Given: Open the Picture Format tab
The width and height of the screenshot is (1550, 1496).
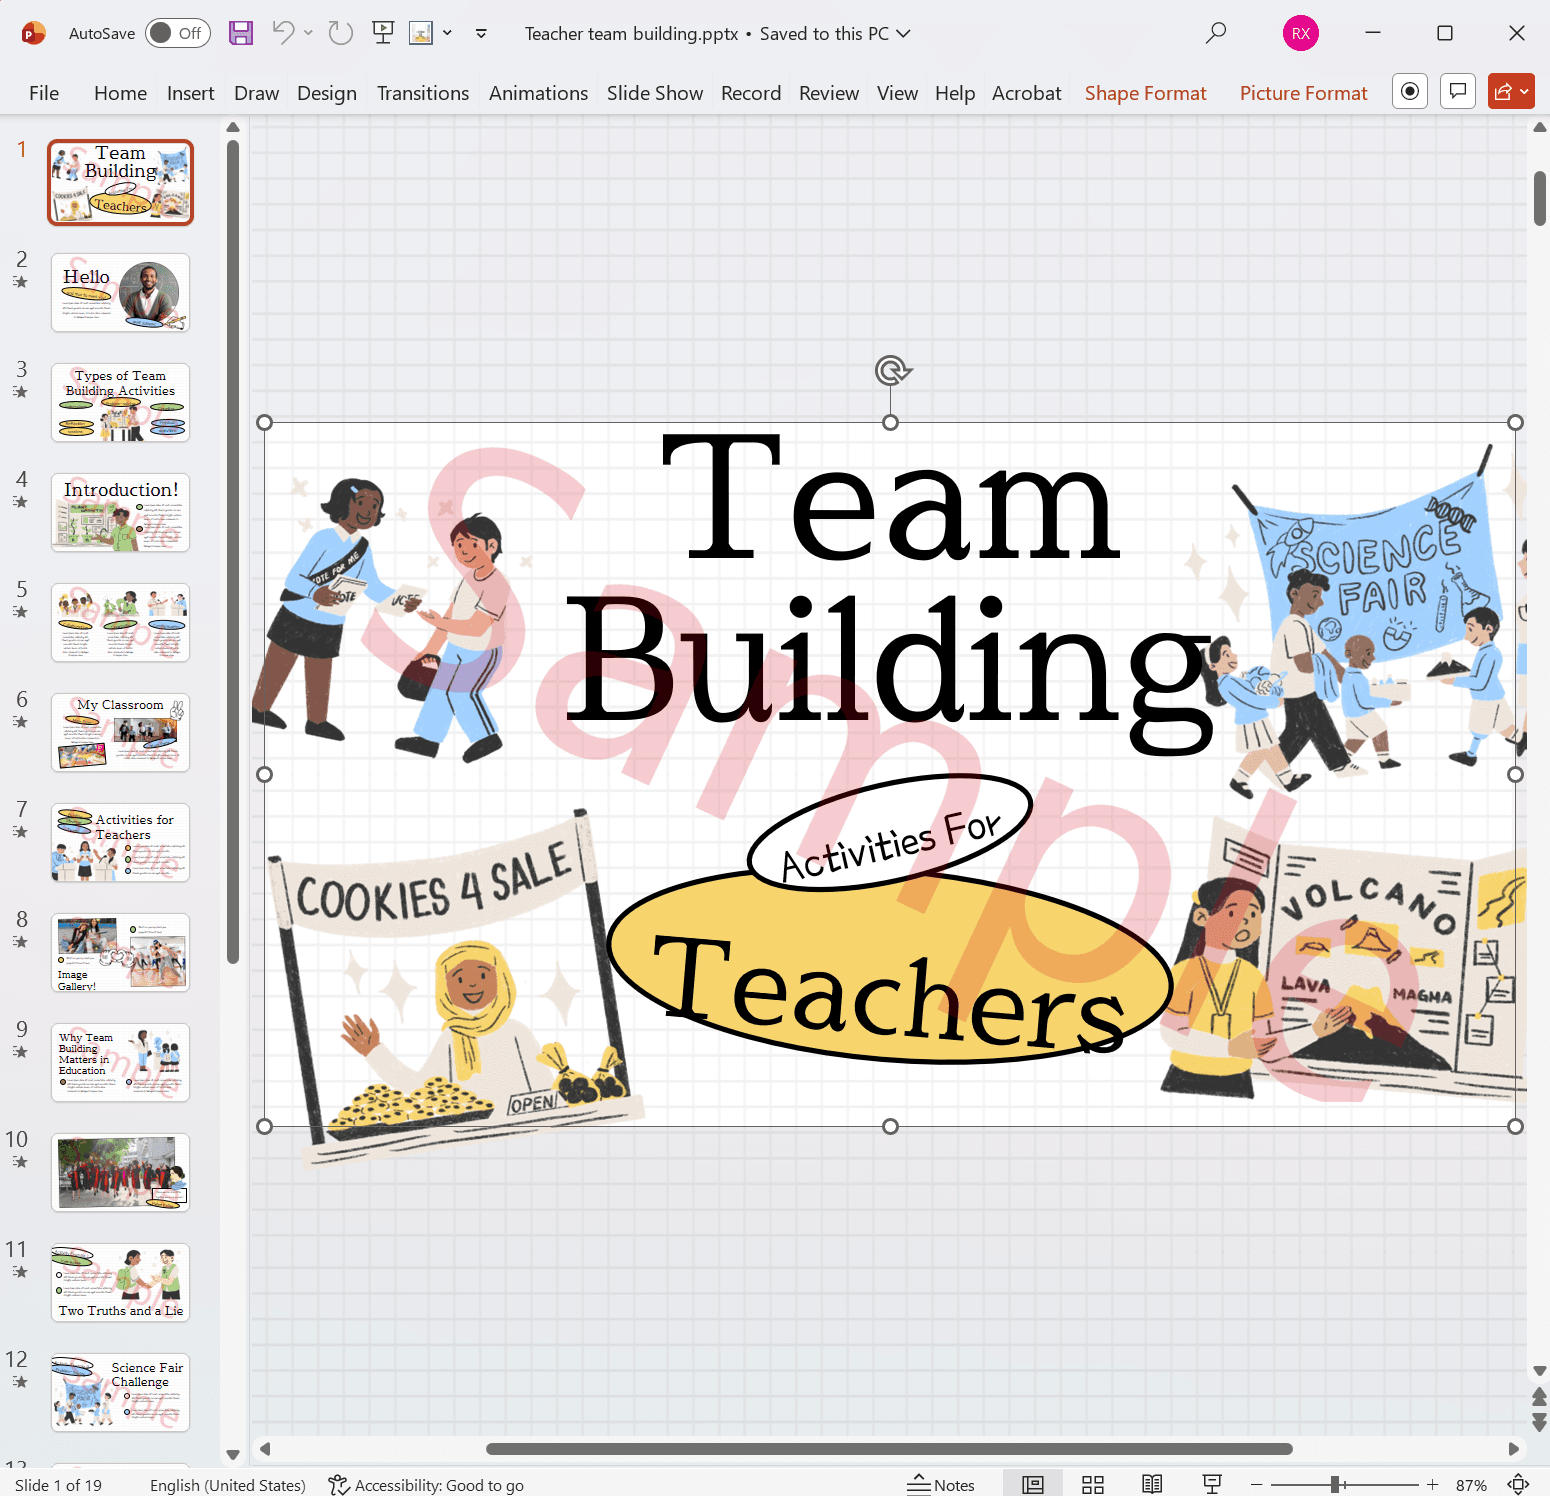Looking at the screenshot, I should pyautogui.click(x=1303, y=93).
